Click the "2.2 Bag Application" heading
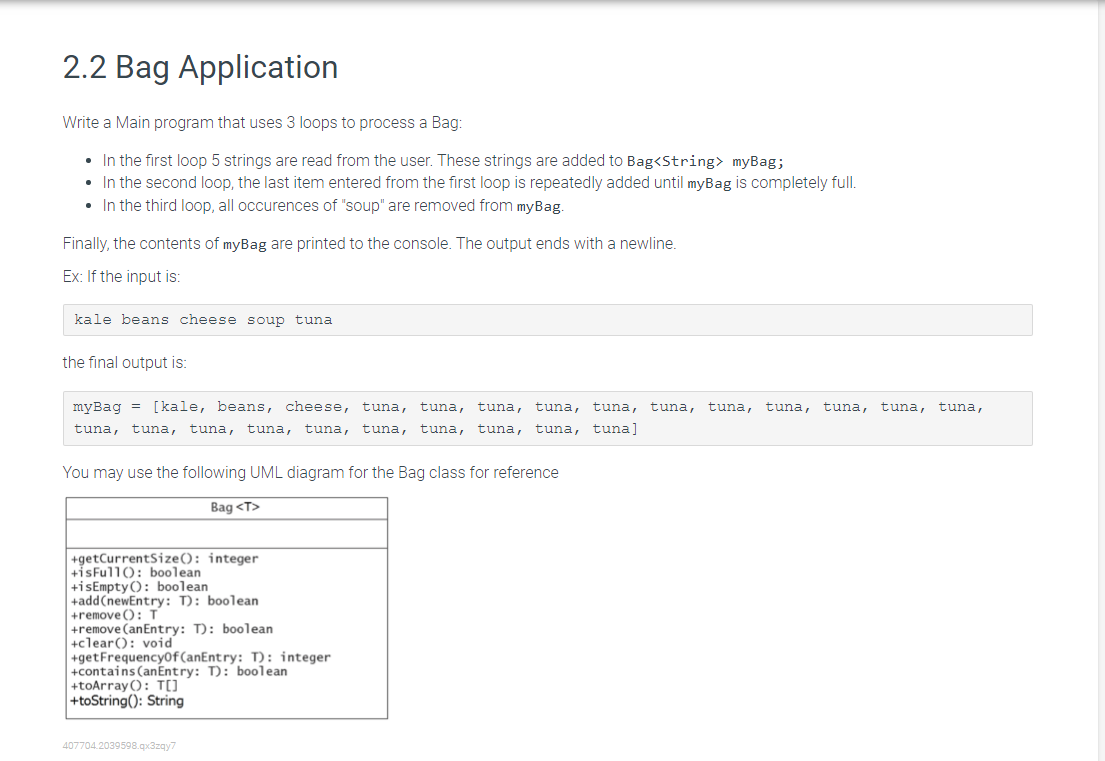Viewport: 1105px width, 761px height. (199, 67)
